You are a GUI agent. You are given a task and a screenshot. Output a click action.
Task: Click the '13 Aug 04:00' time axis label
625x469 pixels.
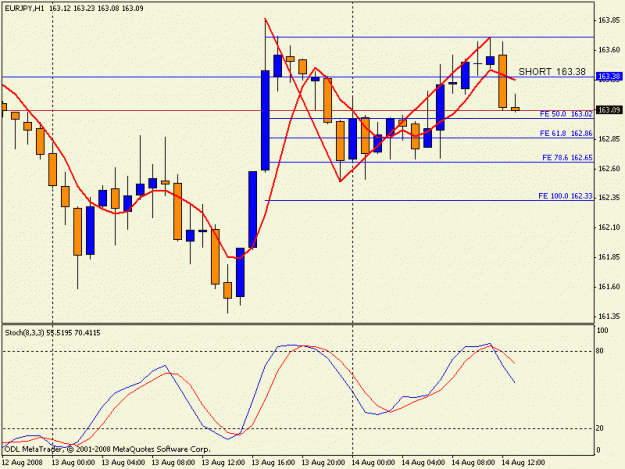[123, 463]
